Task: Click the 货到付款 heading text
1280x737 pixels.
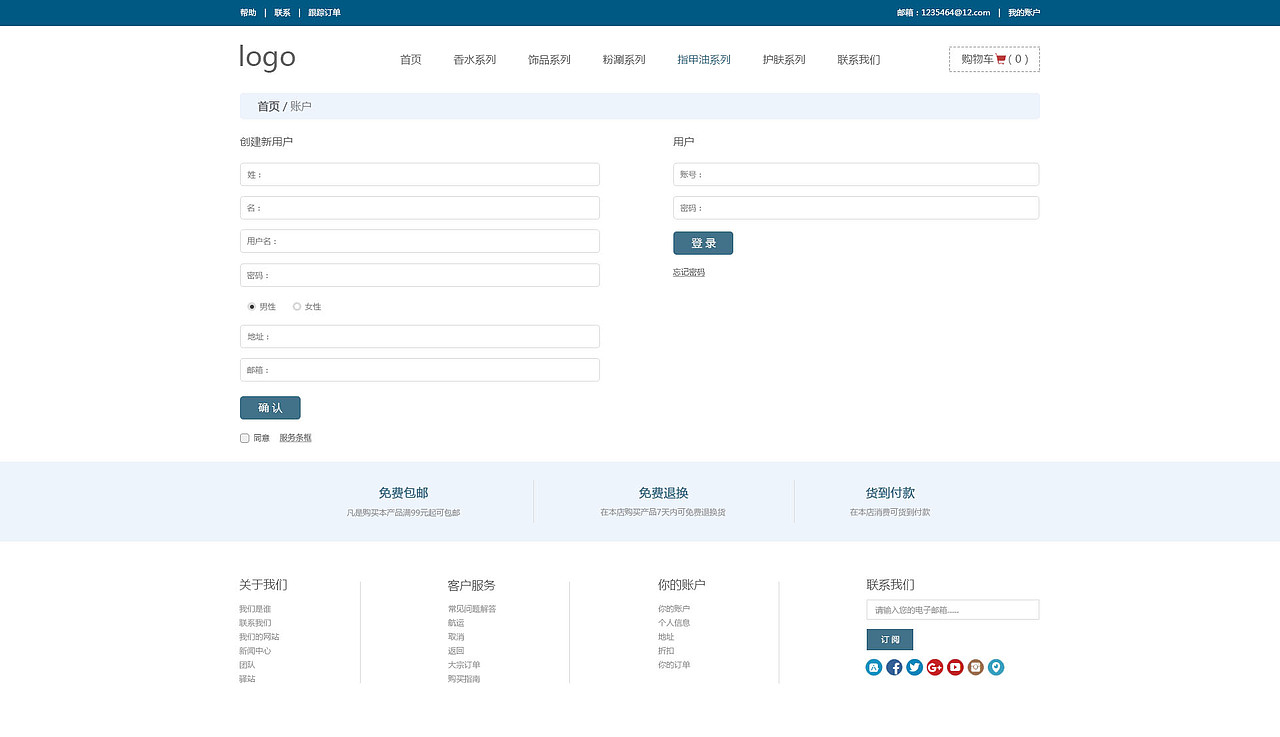Action: pos(890,493)
